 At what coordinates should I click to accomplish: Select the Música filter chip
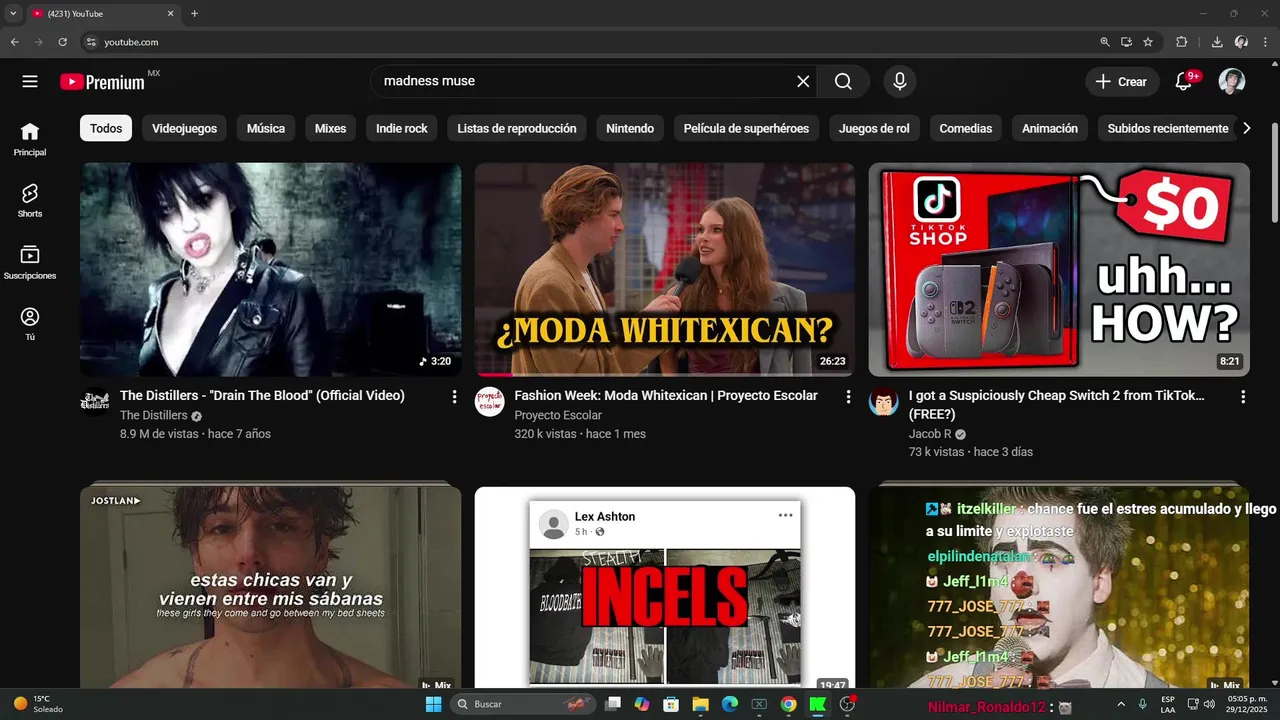click(x=266, y=128)
